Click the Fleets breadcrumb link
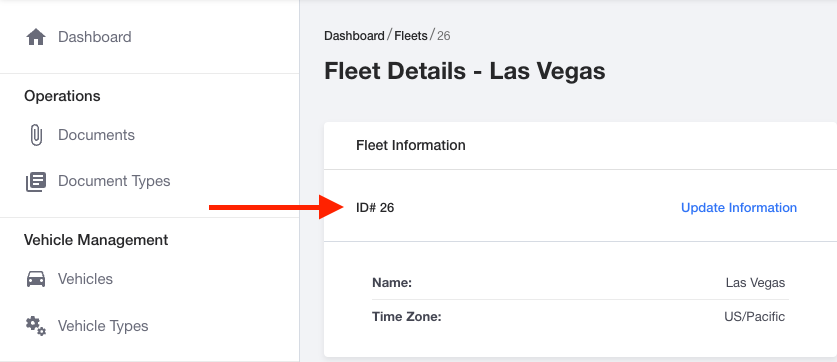The image size is (837, 362). pyautogui.click(x=411, y=36)
